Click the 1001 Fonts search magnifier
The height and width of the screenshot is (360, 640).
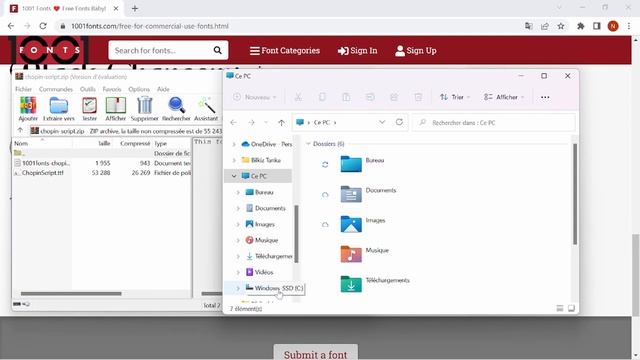point(218,50)
